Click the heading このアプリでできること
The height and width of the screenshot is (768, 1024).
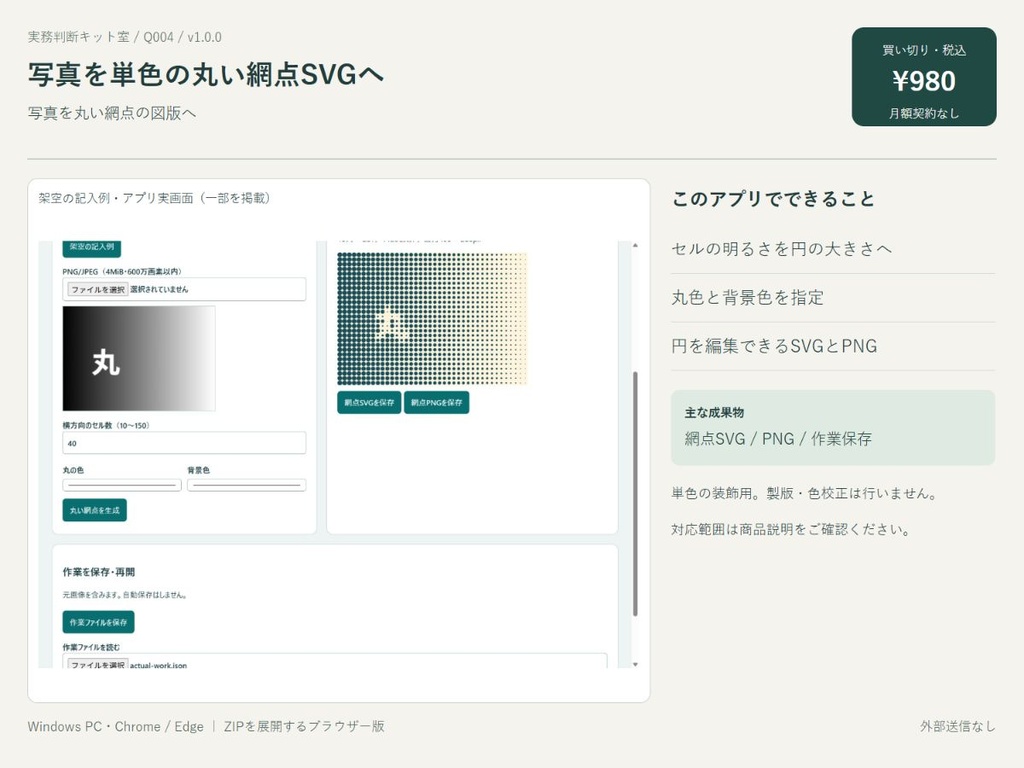tap(773, 199)
